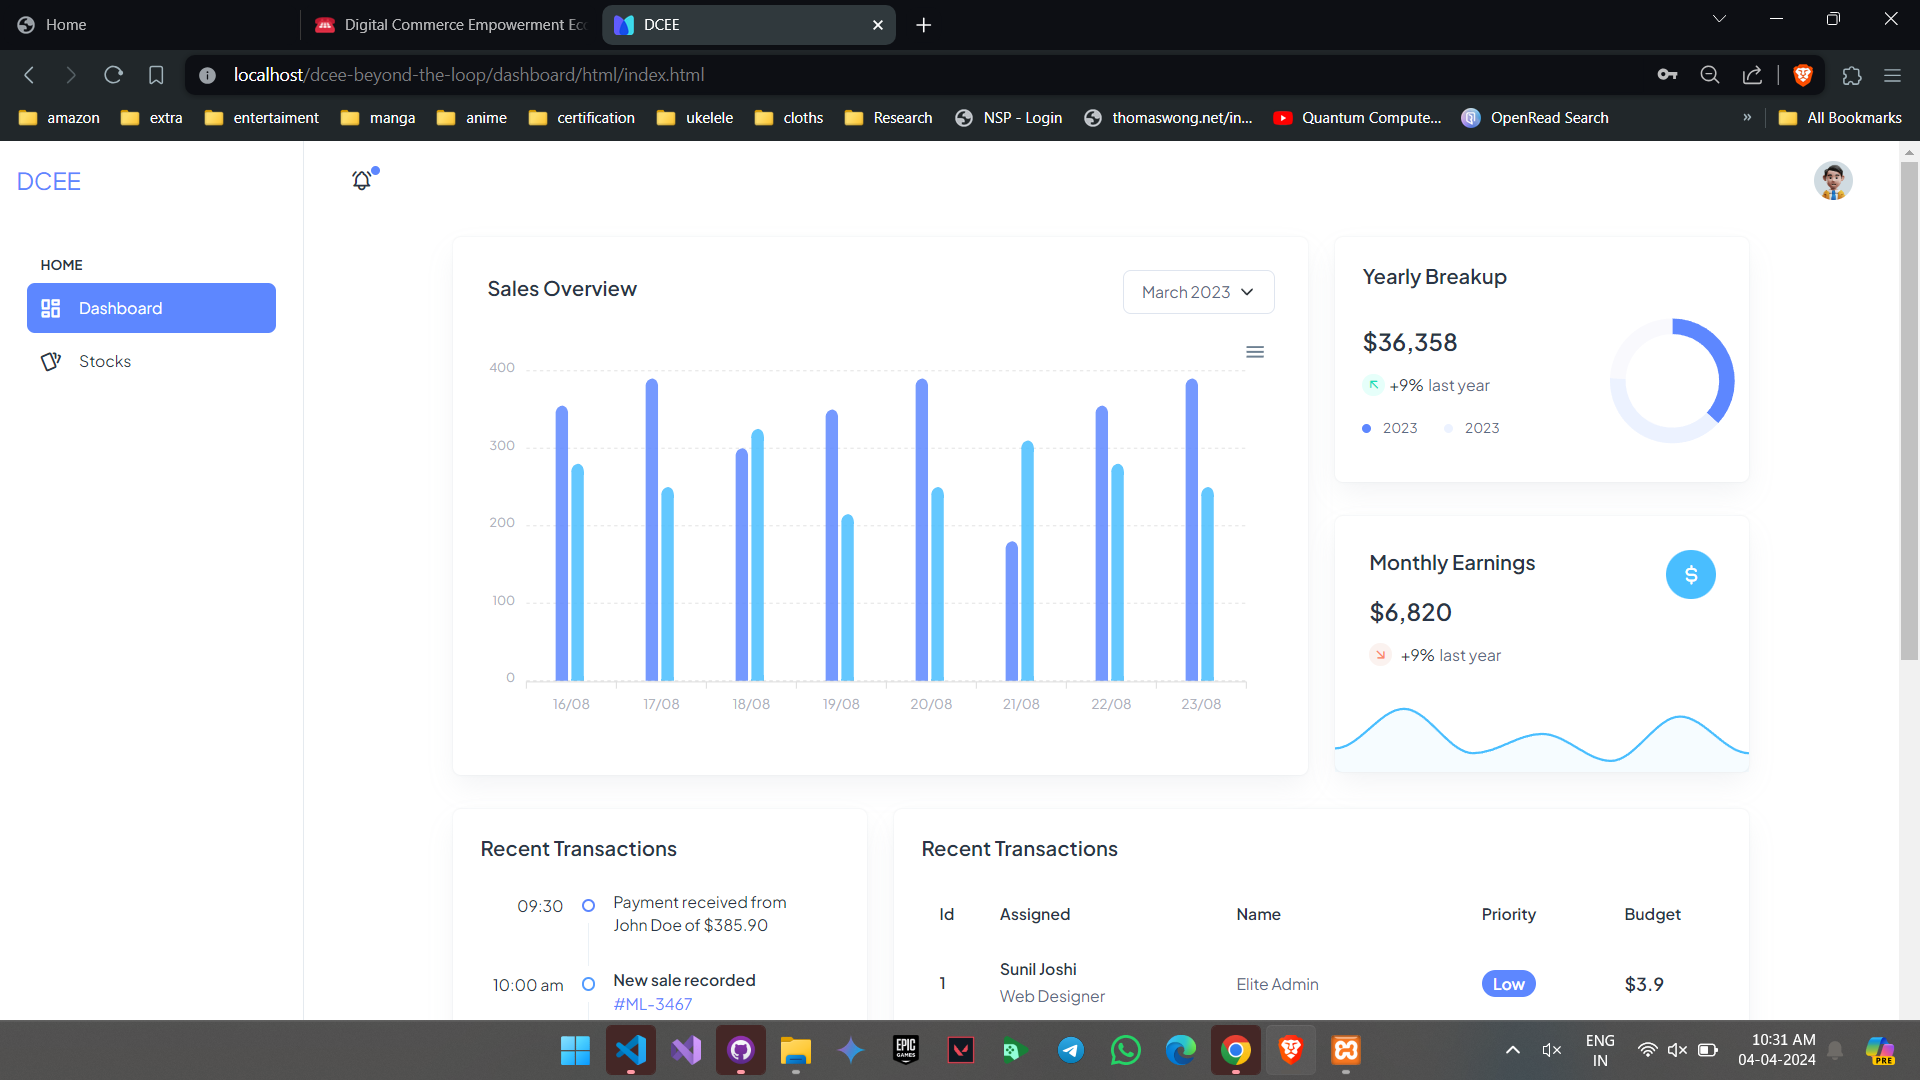
Task: Click the dollar sign earnings icon
Action: point(1690,575)
